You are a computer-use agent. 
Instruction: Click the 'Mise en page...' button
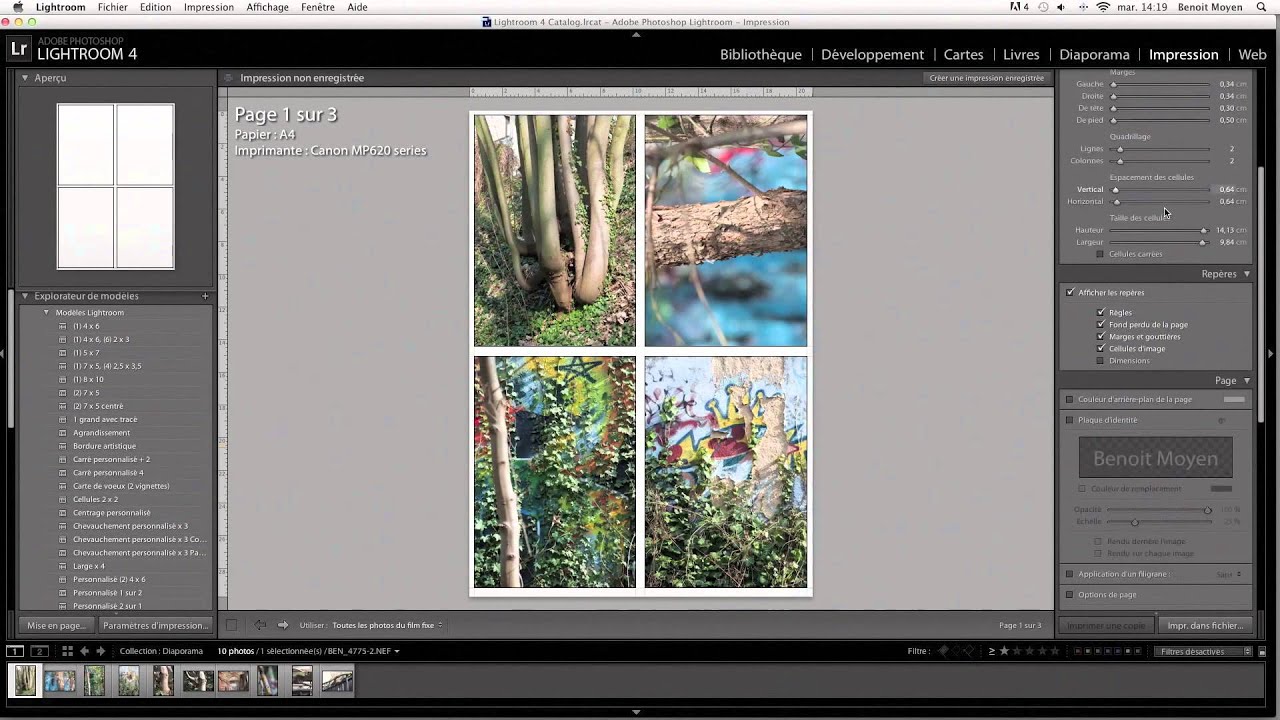[57, 625]
